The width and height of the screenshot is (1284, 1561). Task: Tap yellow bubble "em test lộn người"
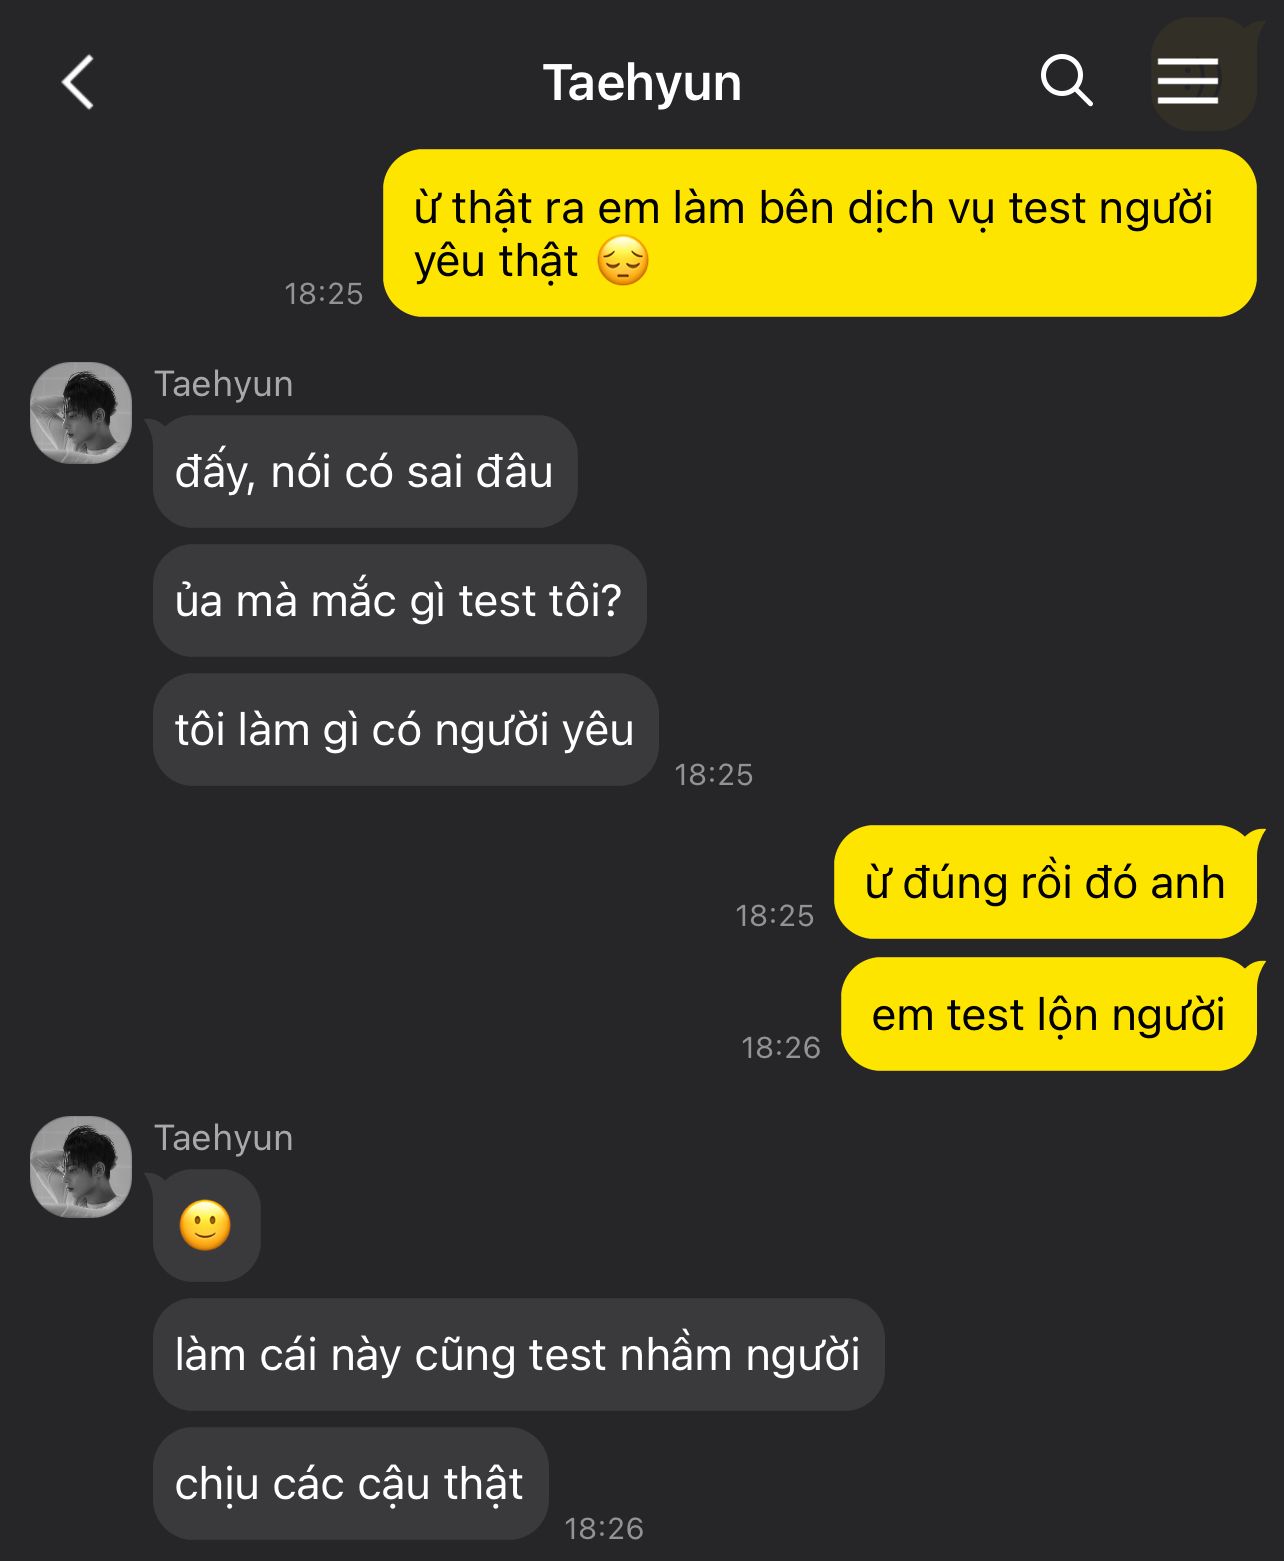point(1048,1014)
